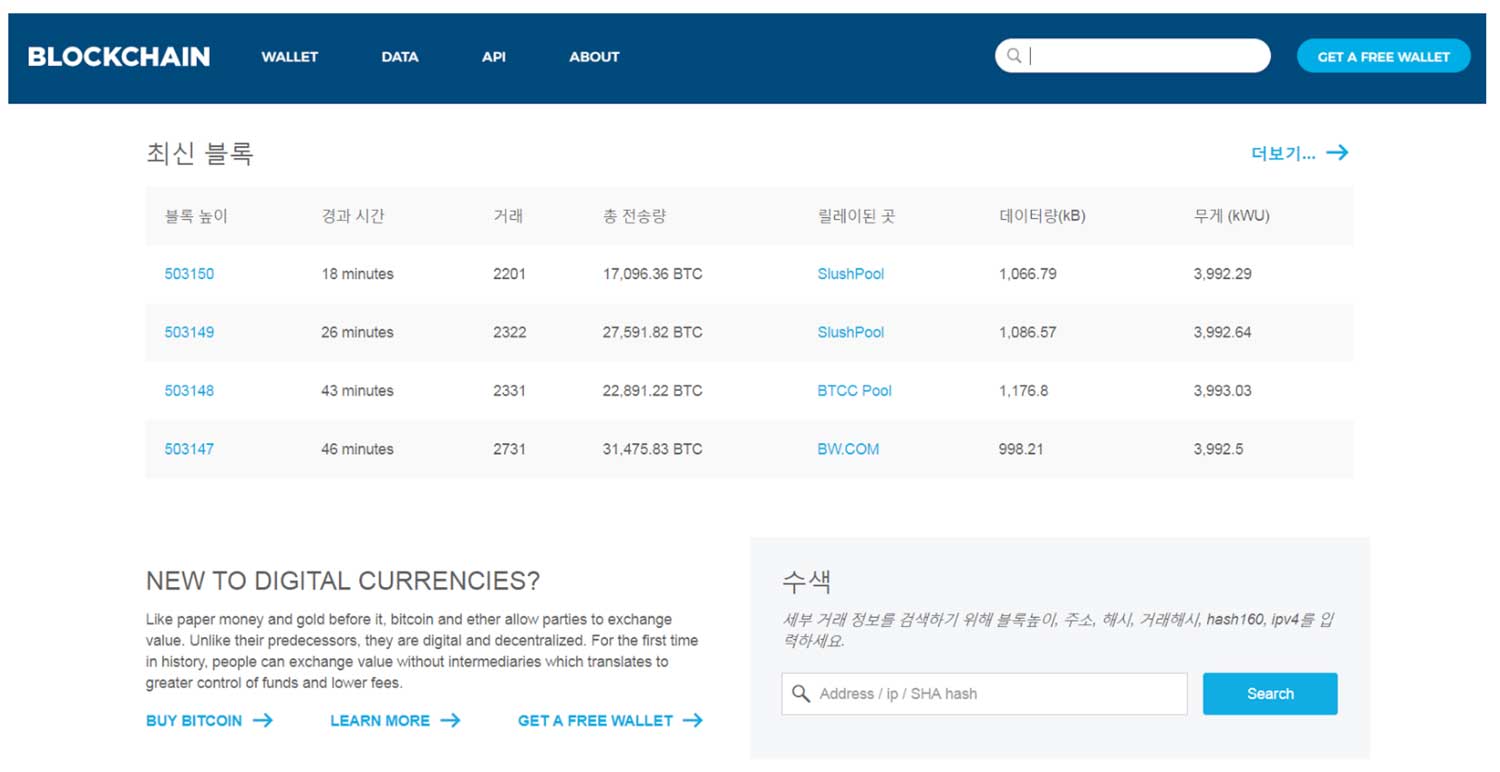
Task: Click the arrow beside BUY BITCOIN
Action: click(x=263, y=720)
